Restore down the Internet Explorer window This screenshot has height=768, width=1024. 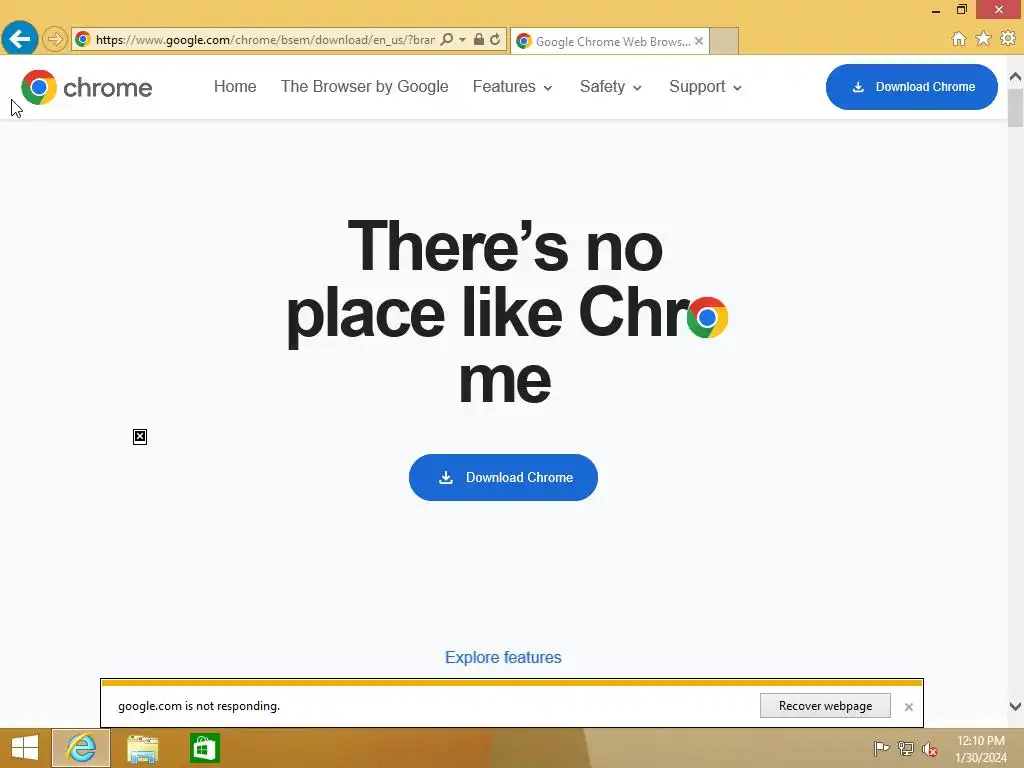coord(961,9)
